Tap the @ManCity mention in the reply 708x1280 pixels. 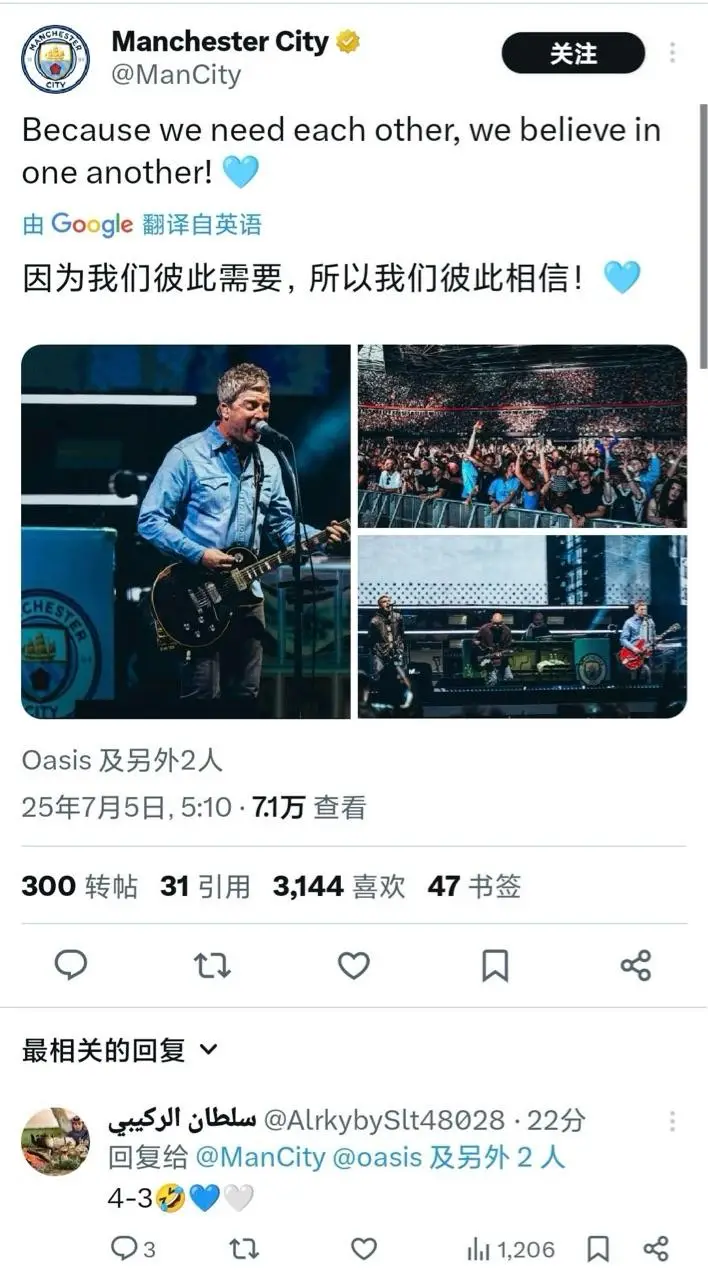[x=260, y=1158]
